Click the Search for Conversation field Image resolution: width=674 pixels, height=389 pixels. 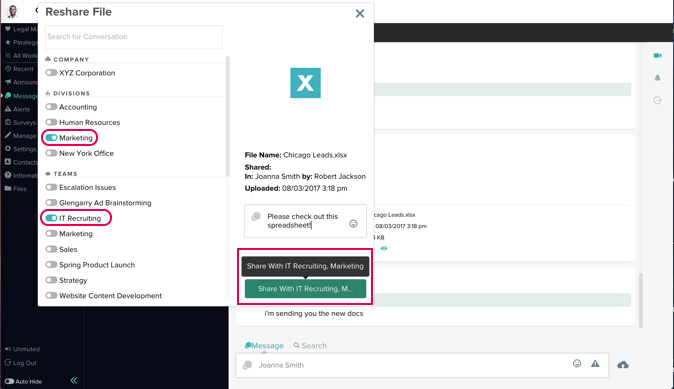point(134,37)
